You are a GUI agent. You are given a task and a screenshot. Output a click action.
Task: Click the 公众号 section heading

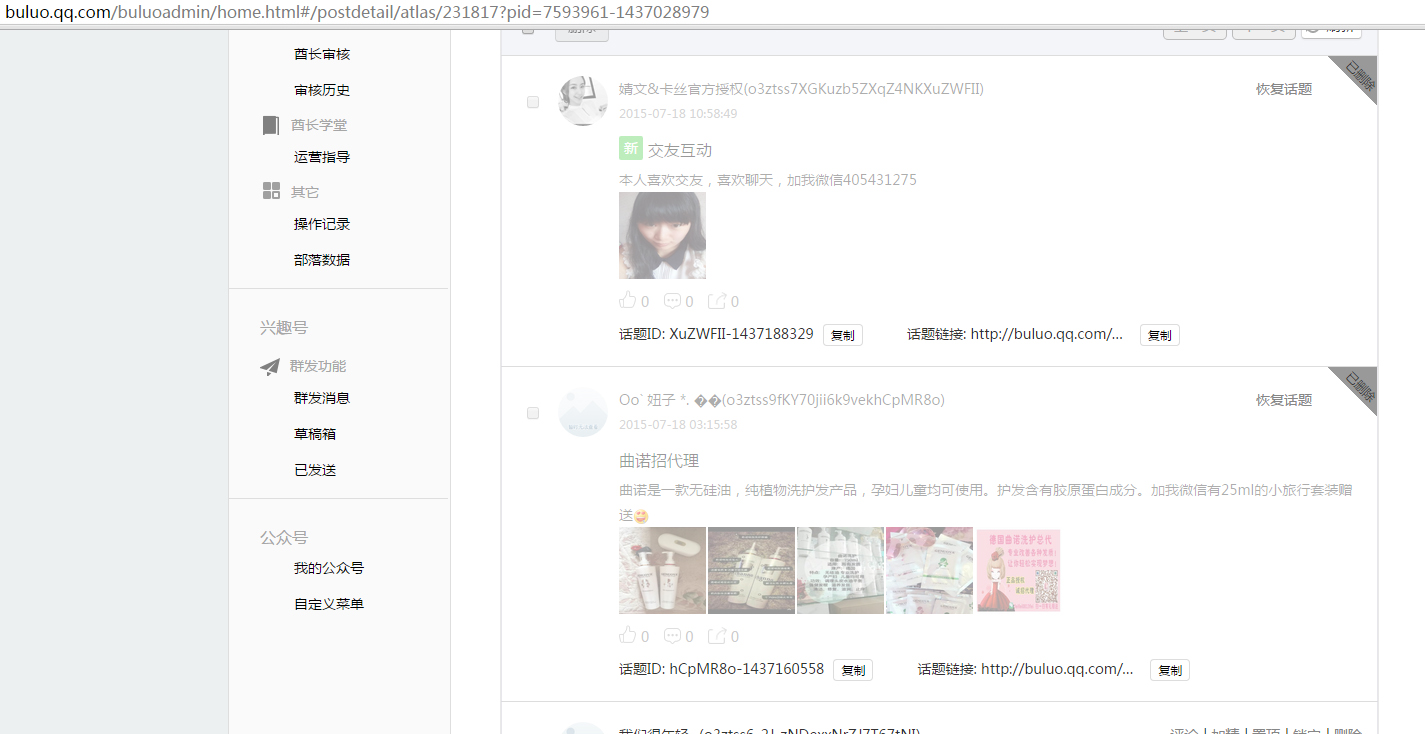coord(284,538)
